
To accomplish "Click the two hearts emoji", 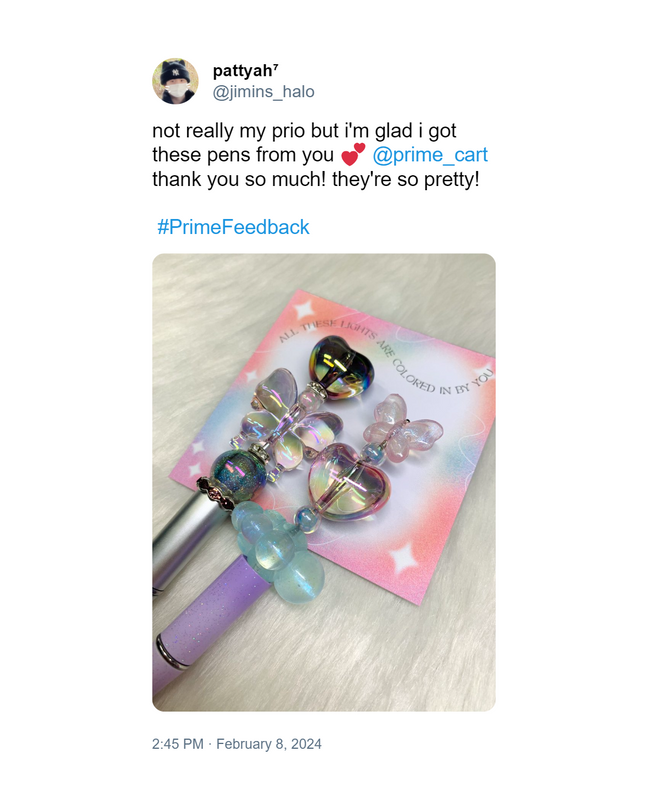I will (353, 154).
